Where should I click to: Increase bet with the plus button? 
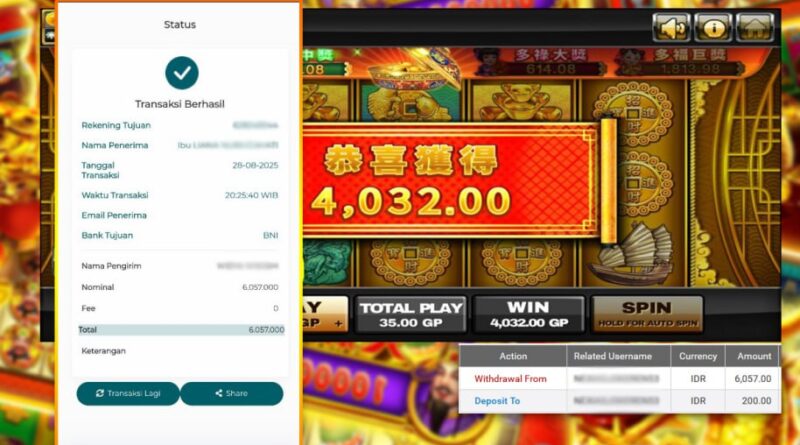[x=338, y=324]
